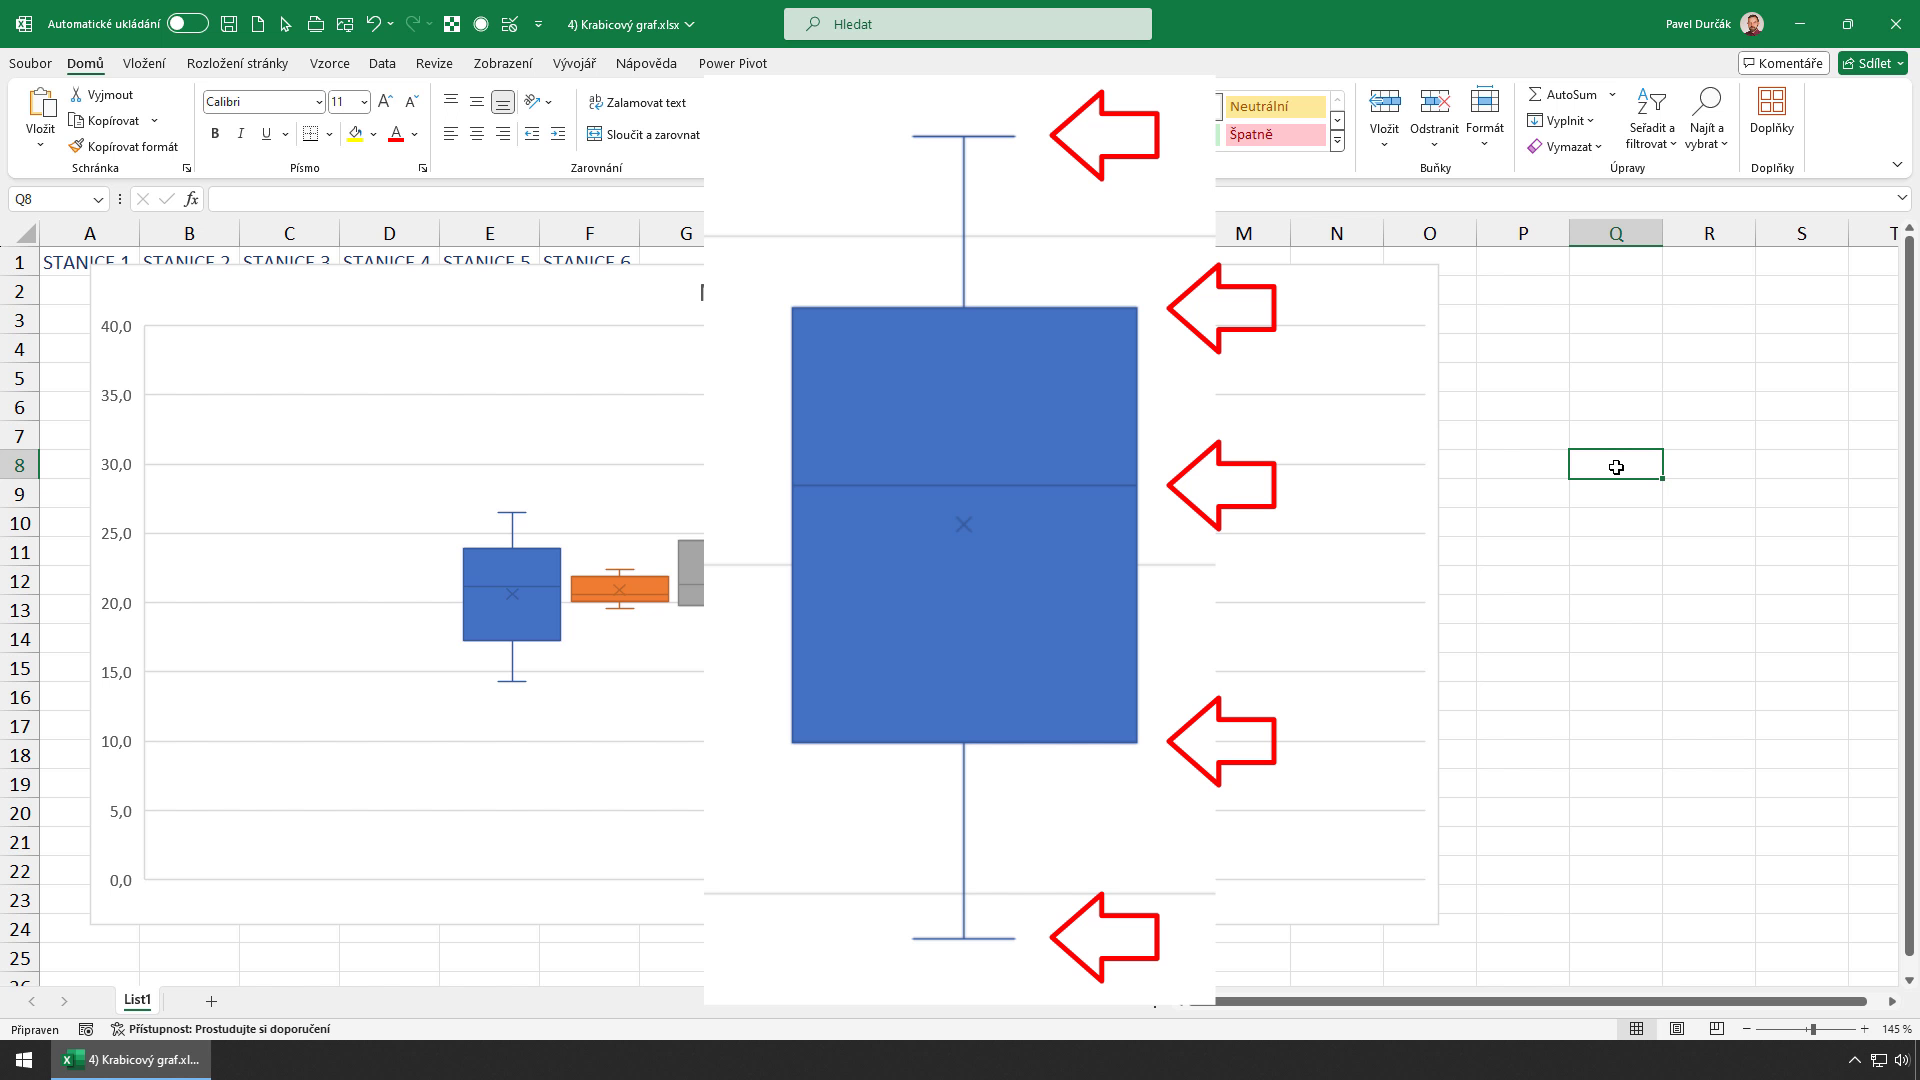
Task: Open the Power Pivot tab
Action: 733,63
